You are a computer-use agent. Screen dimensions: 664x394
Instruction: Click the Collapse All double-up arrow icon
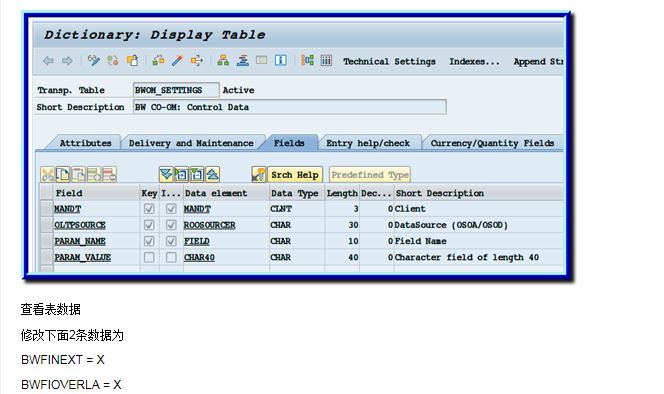click(212, 174)
